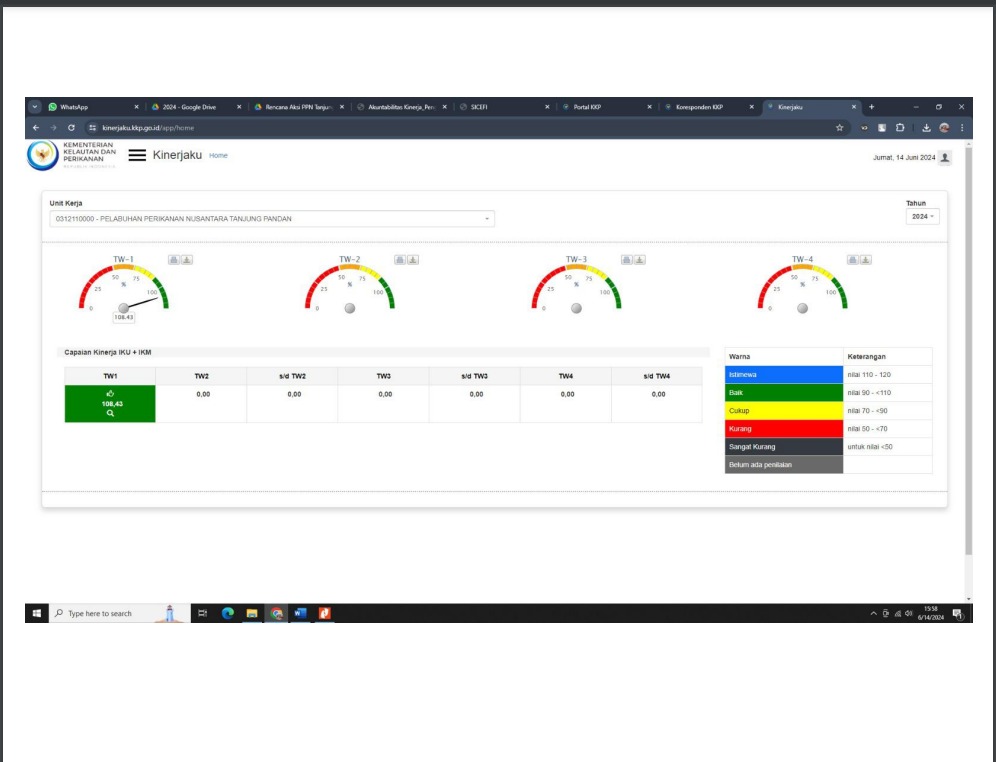This screenshot has width=996, height=762.
Task: Click the 'Sangat Kurang' legend row
Action: [x=828, y=446]
